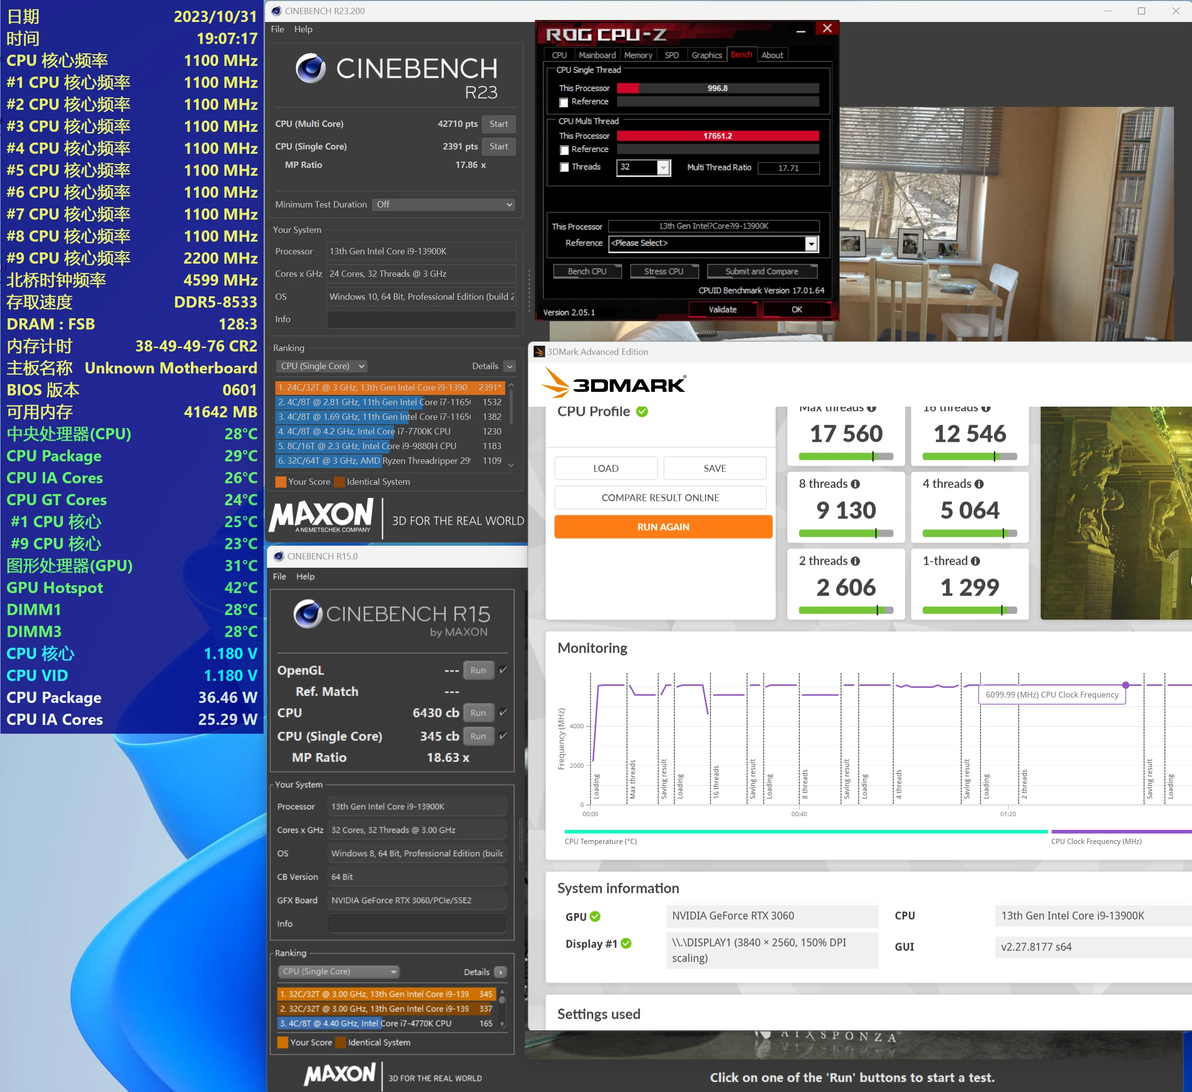Start the CPU (Single Core) test in R23
The image size is (1192, 1092).
click(x=499, y=146)
